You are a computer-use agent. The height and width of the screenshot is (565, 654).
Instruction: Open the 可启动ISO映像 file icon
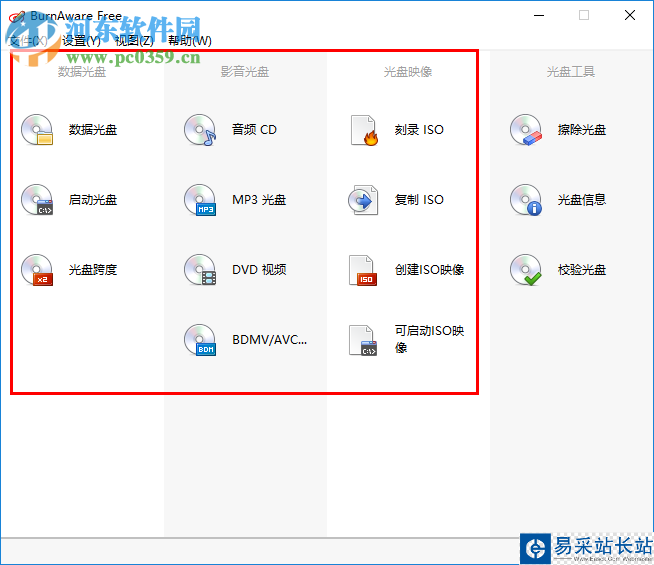pos(363,341)
